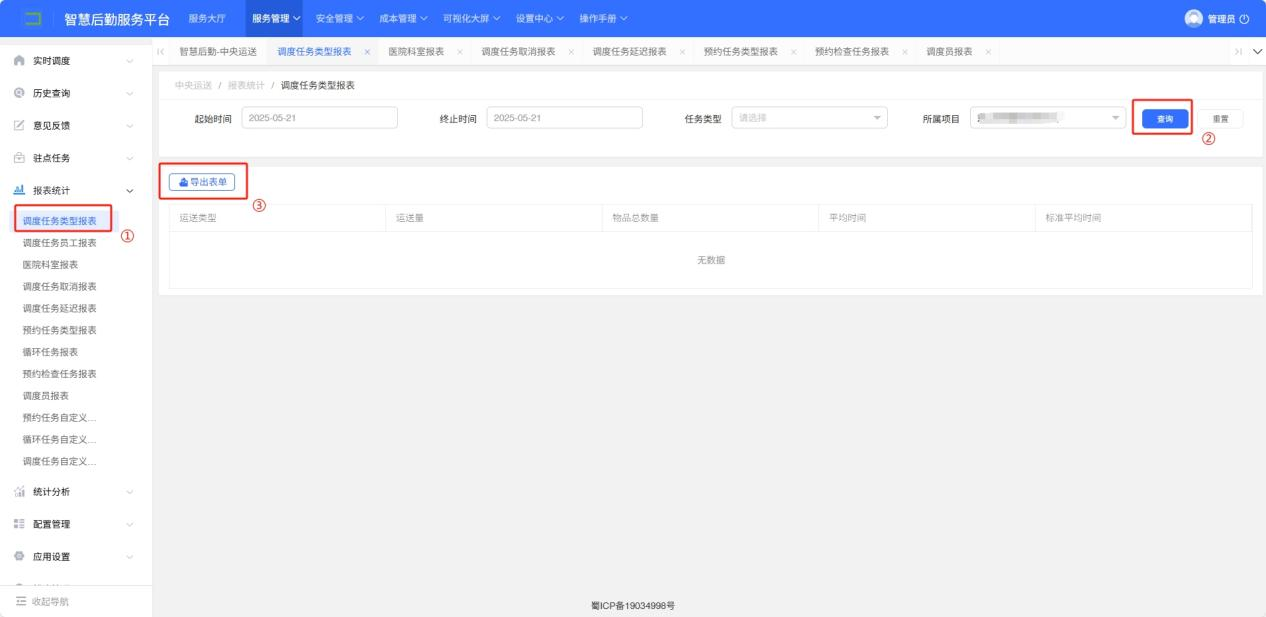The height and width of the screenshot is (617, 1266).
Task: Open the 所属项目 dropdown
Action: tap(1049, 118)
